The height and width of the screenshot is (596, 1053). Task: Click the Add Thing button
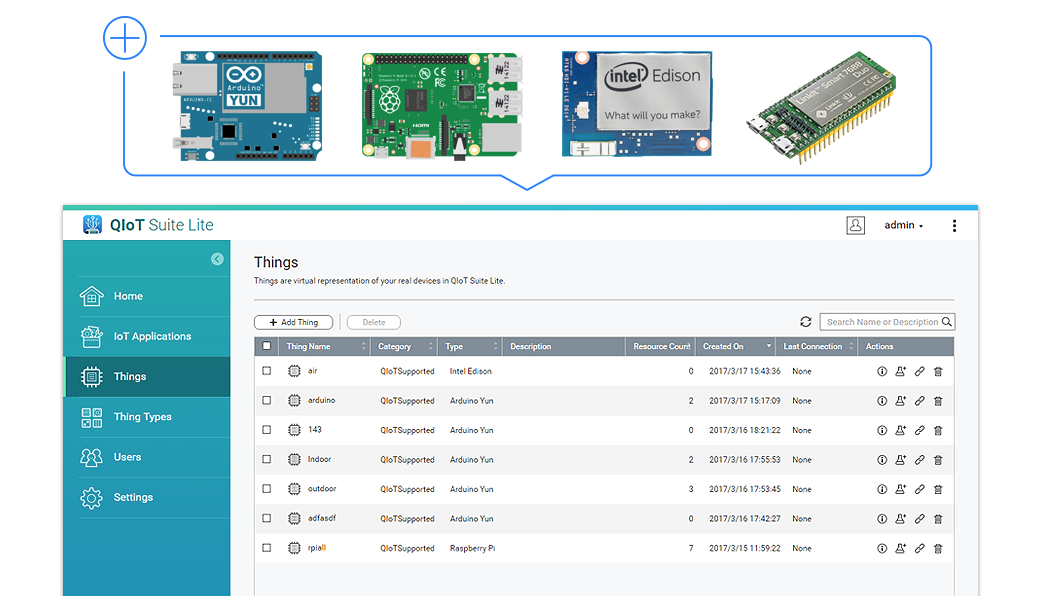293,323
